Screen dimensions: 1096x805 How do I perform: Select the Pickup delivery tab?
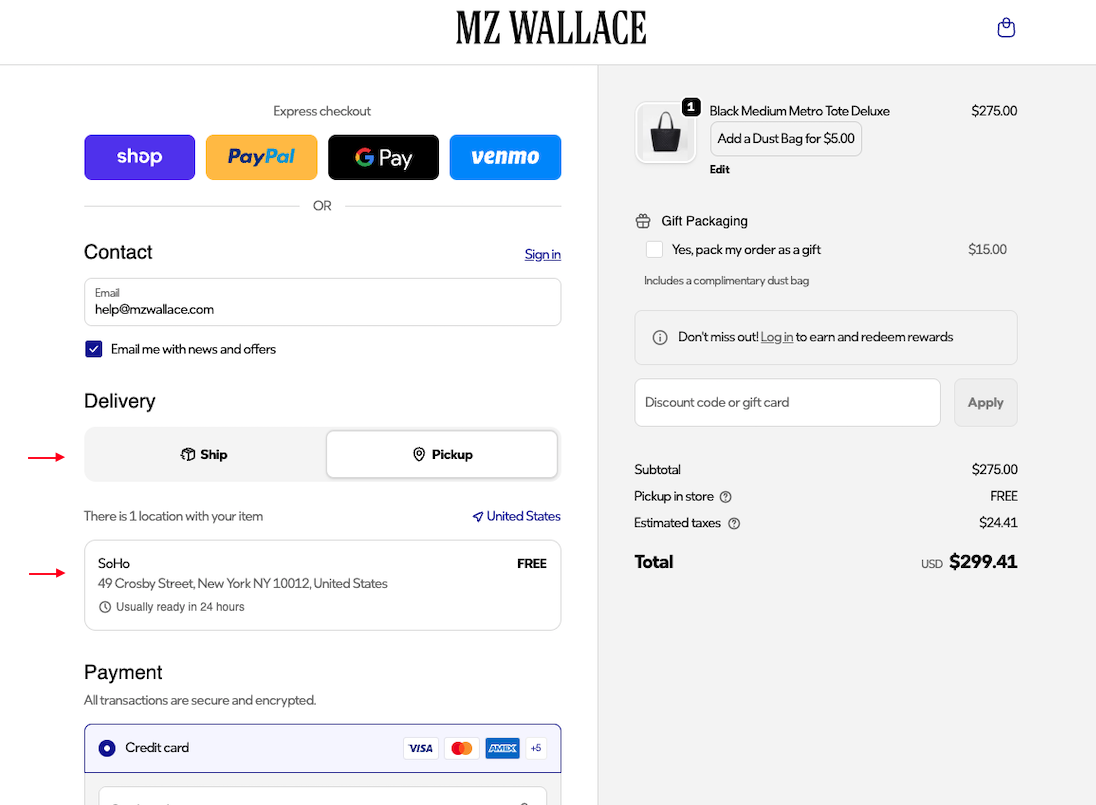coord(441,455)
